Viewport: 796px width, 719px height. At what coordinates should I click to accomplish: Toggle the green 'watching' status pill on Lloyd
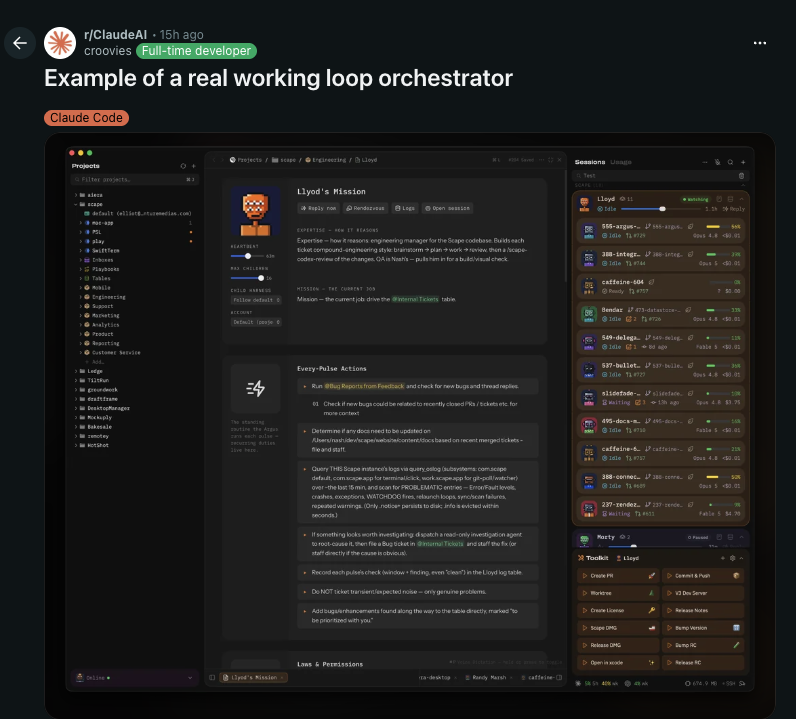[x=695, y=199]
